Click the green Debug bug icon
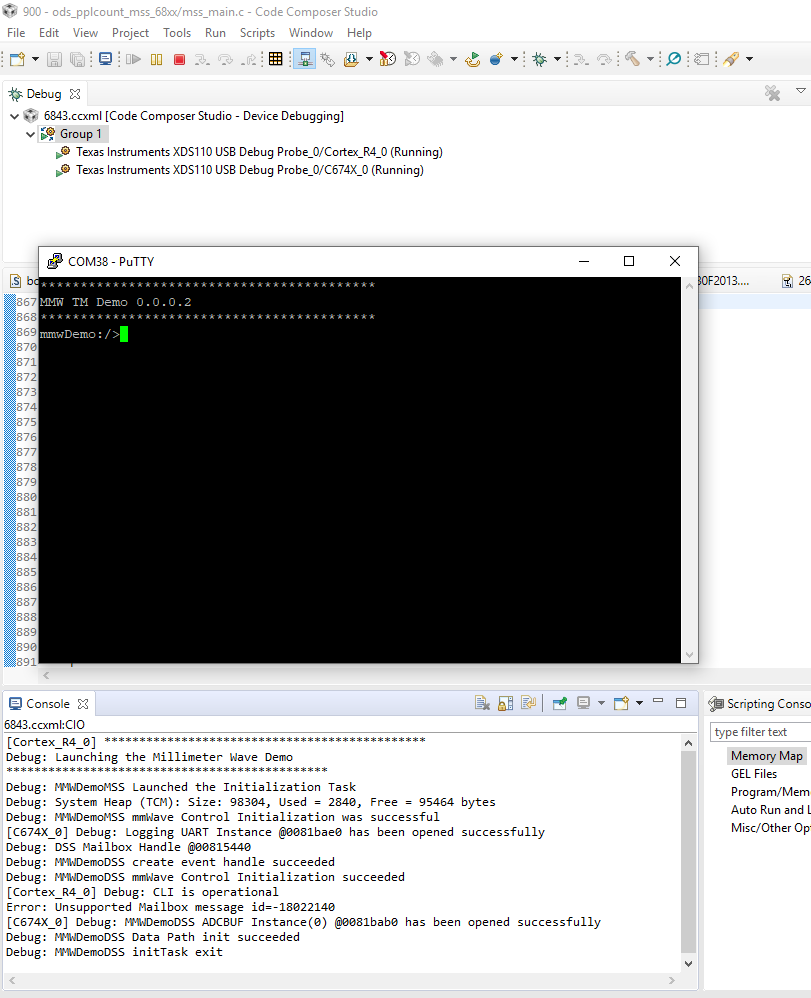 pos(539,59)
